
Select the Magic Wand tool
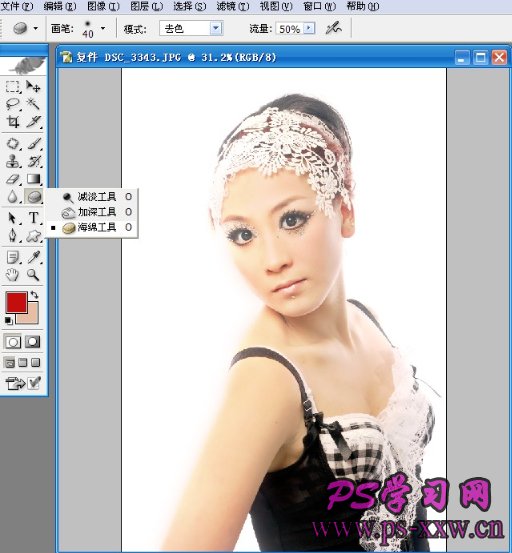[33, 104]
